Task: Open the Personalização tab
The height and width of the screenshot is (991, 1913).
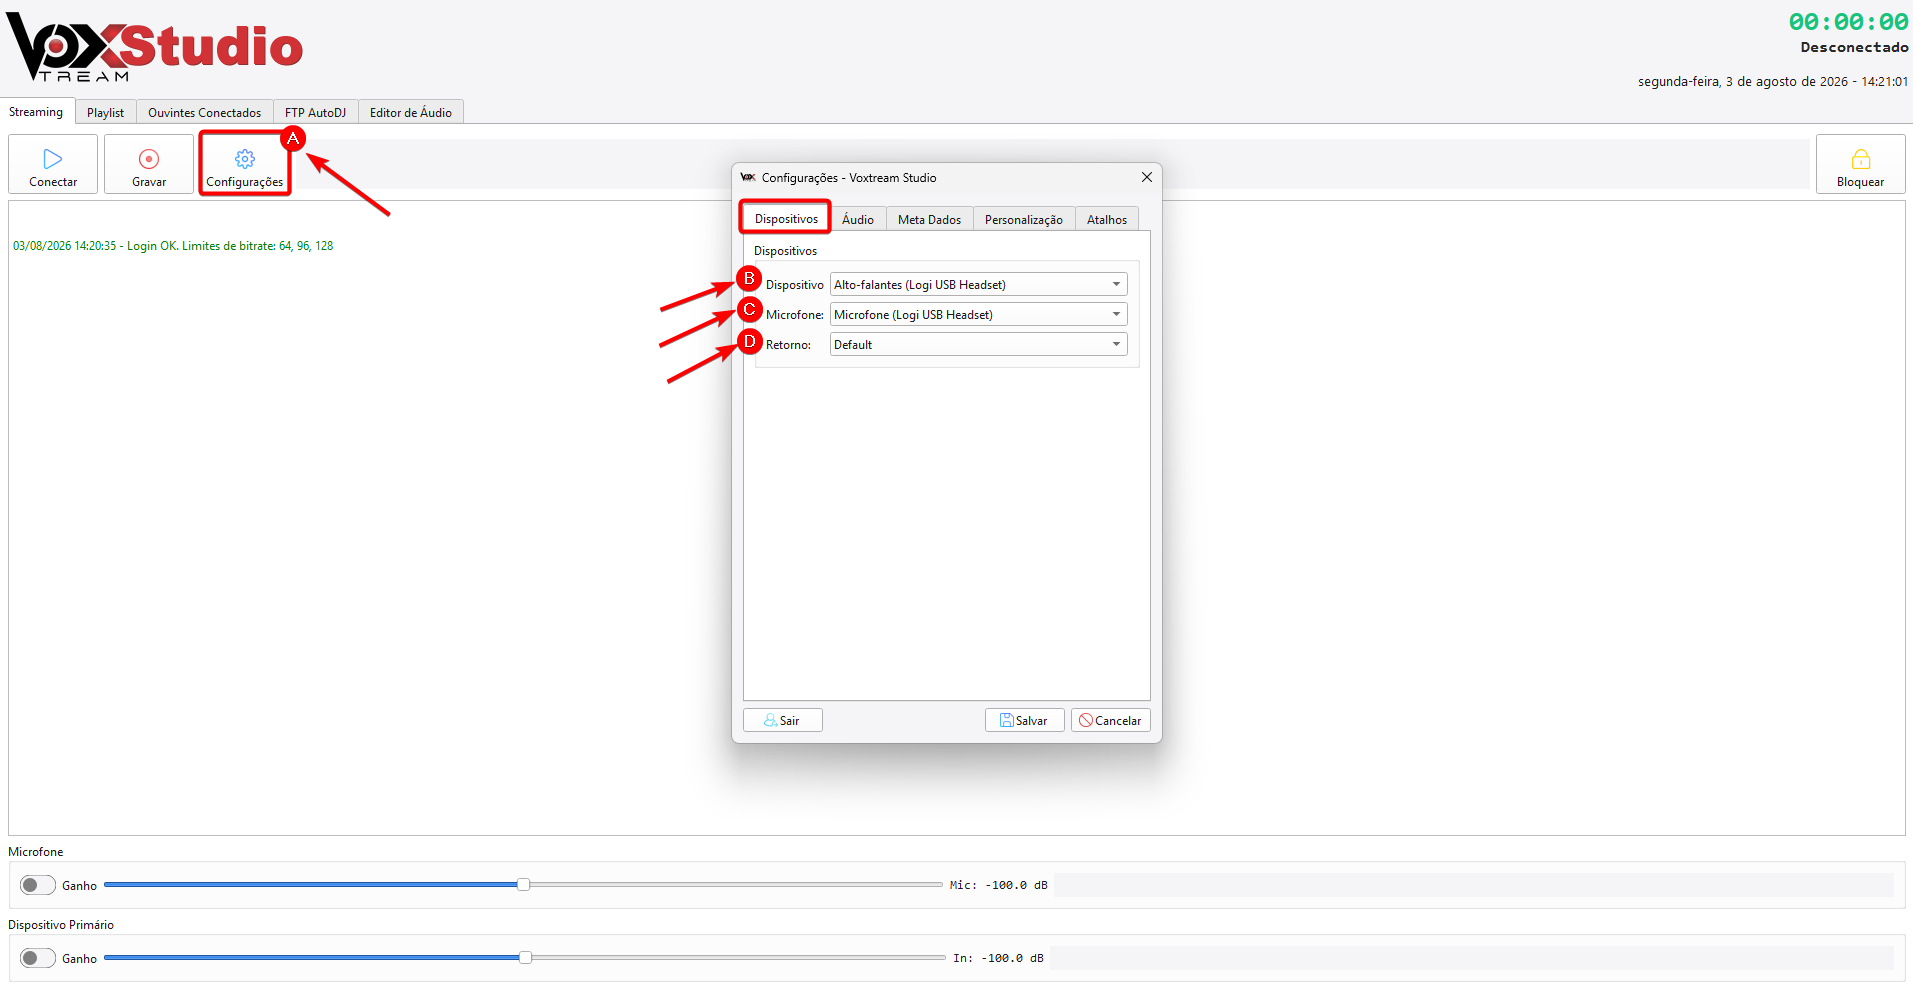Action: pos(1024,220)
